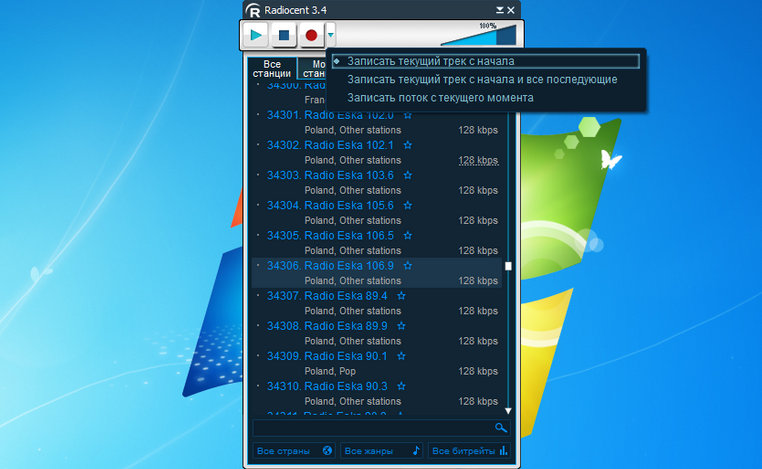Mark Radio Eska 106.5 as favorite
762x469 pixels.
coord(408,236)
